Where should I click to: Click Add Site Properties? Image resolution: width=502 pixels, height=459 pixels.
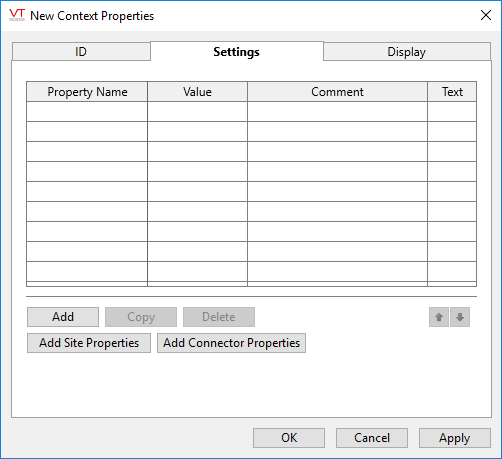89,343
